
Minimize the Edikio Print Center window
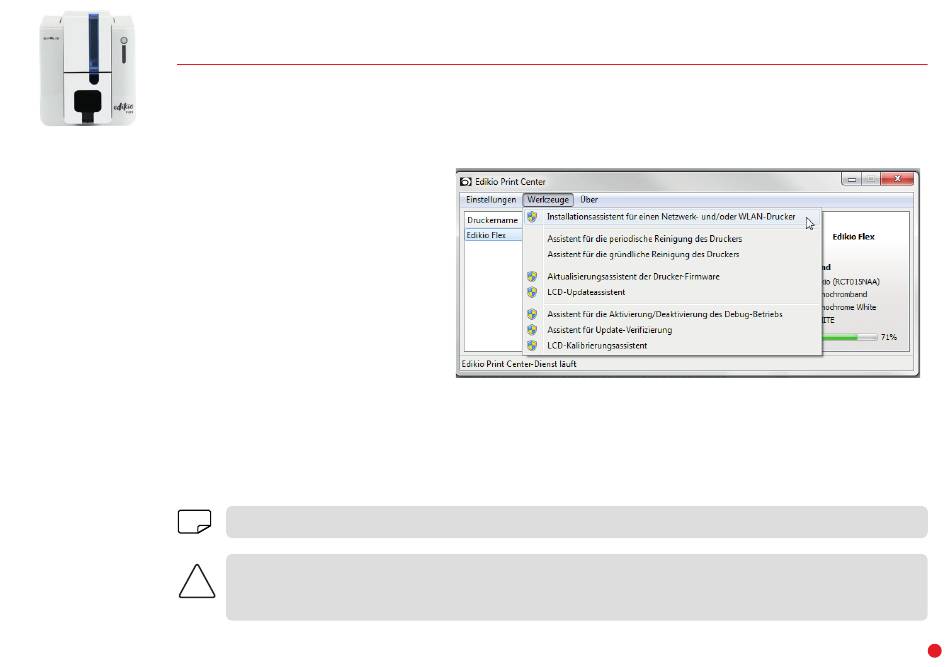(x=853, y=179)
